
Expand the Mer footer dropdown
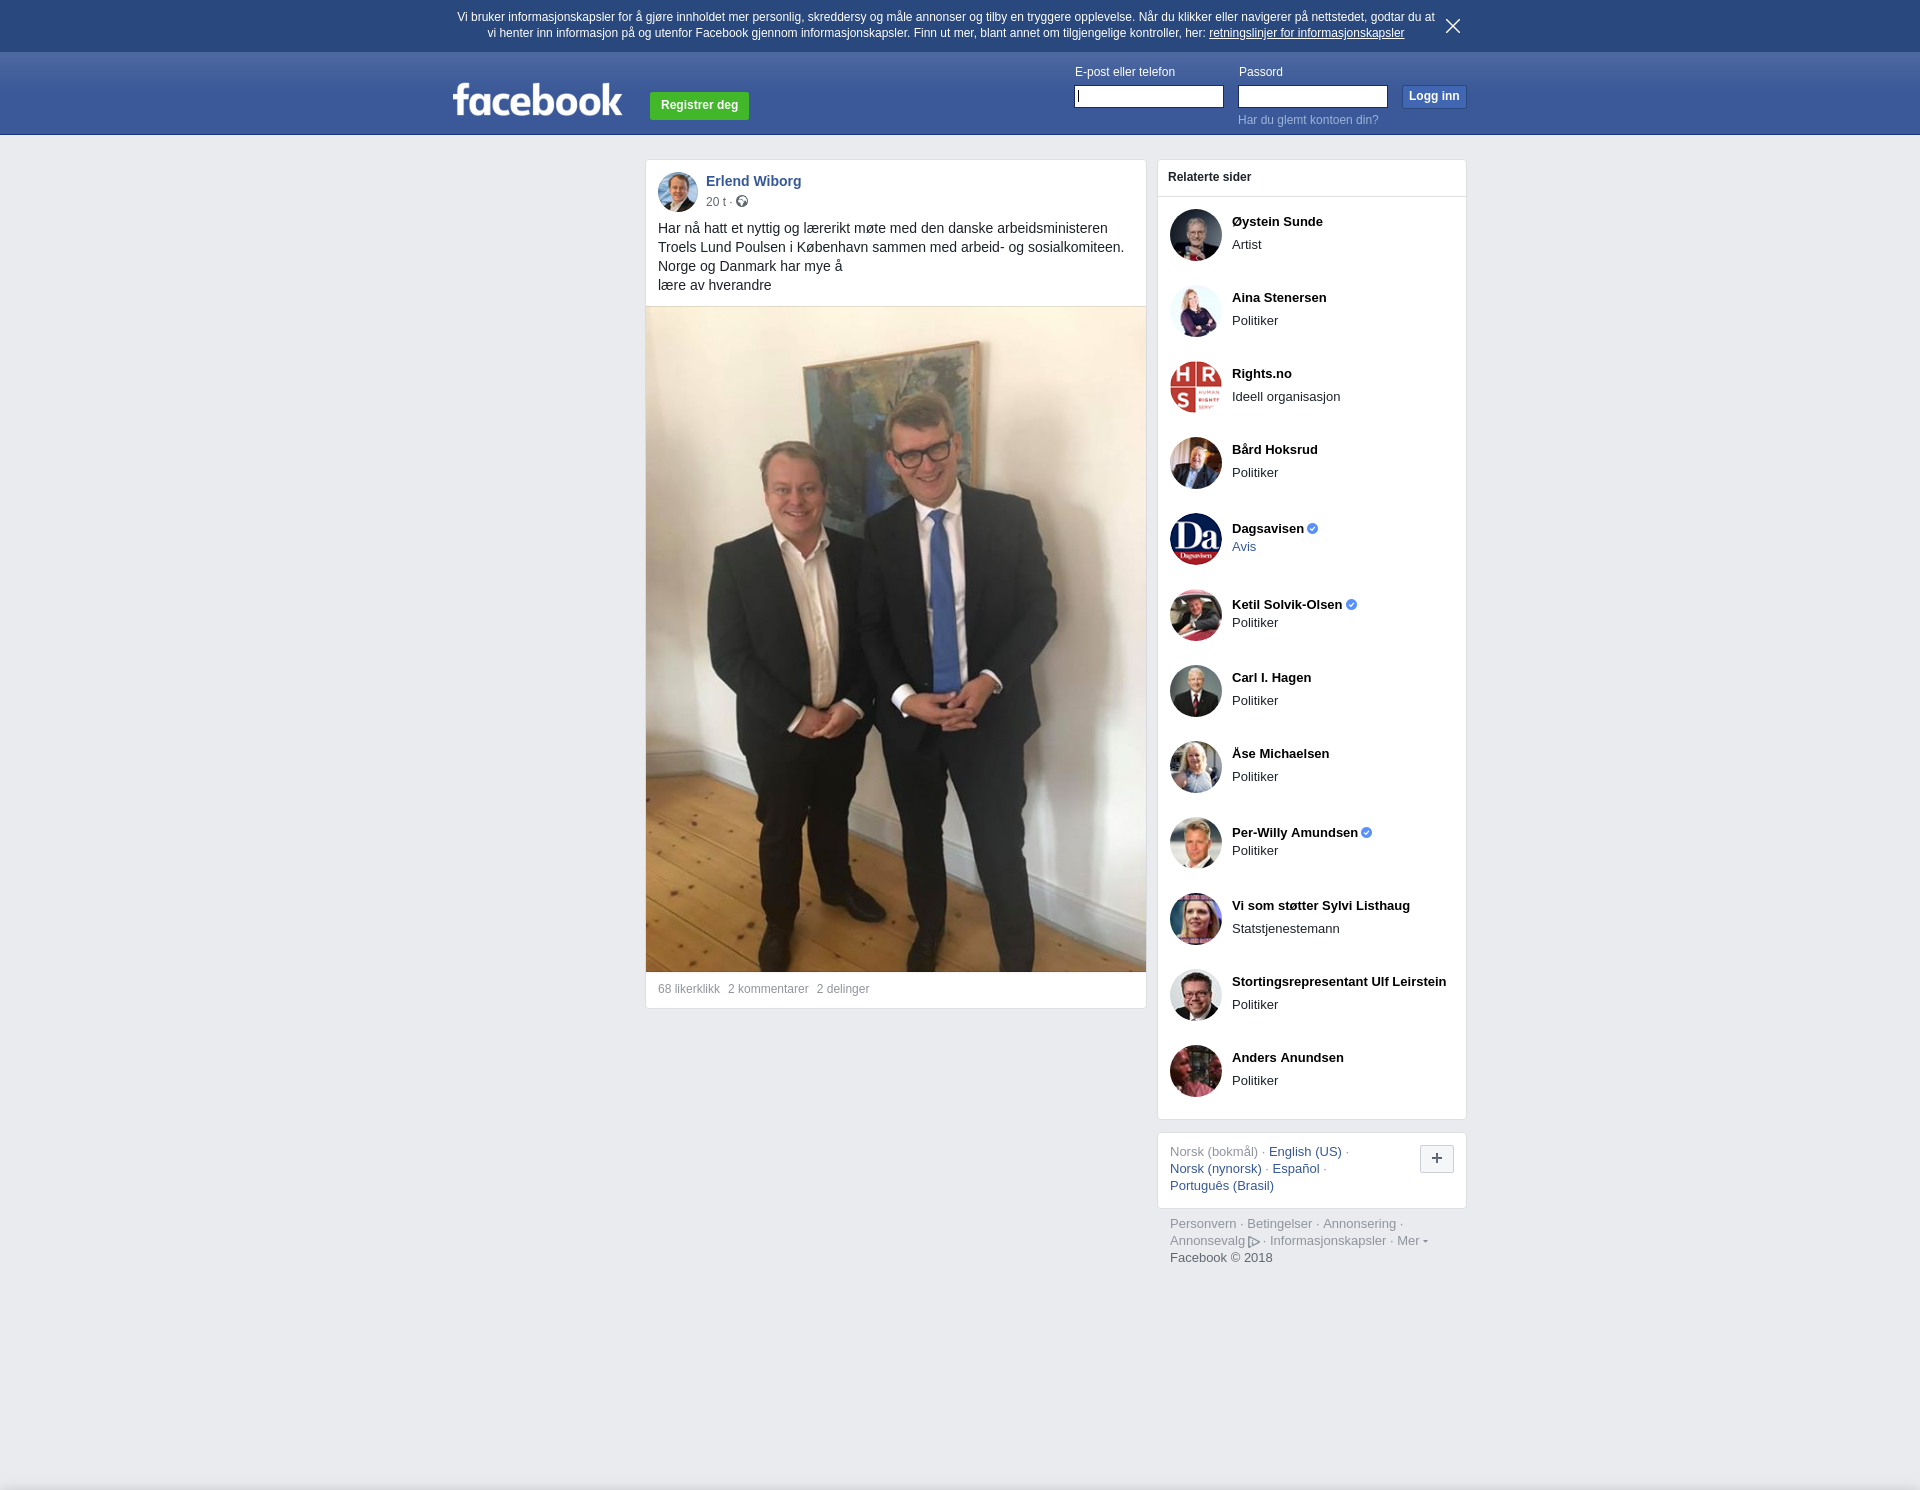[1412, 1241]
